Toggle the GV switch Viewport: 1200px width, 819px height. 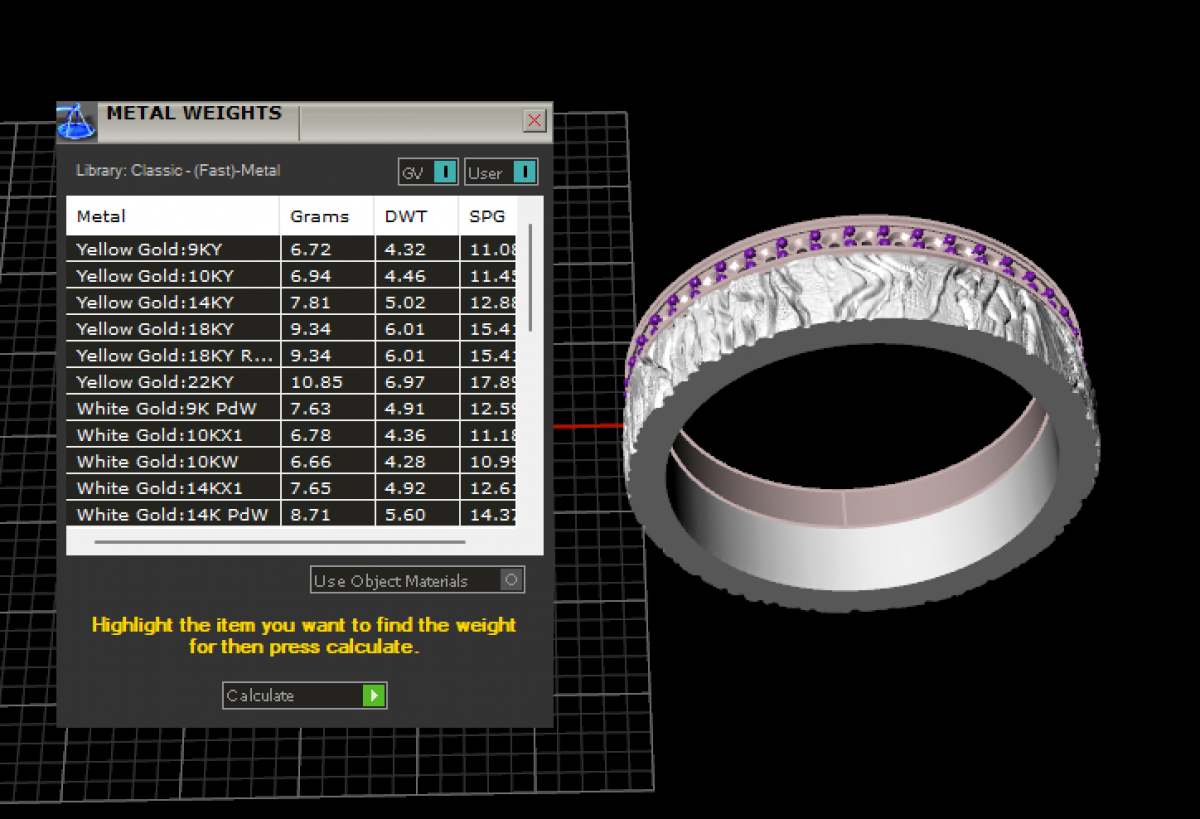point(445,172)
